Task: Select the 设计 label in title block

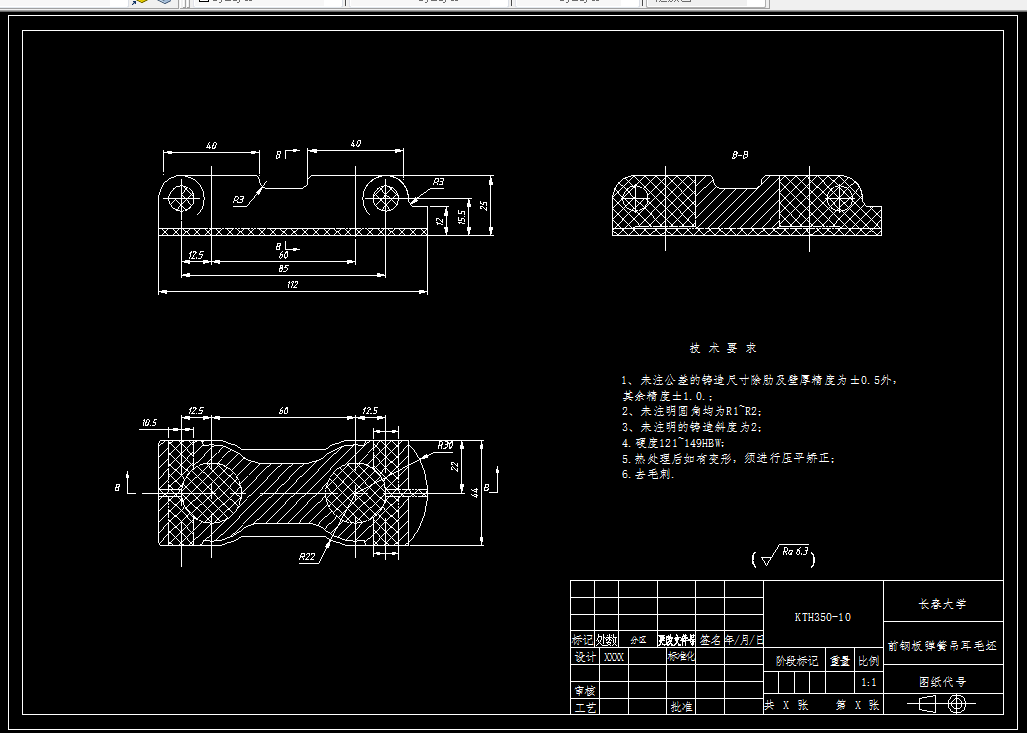Action: [585, 657]
